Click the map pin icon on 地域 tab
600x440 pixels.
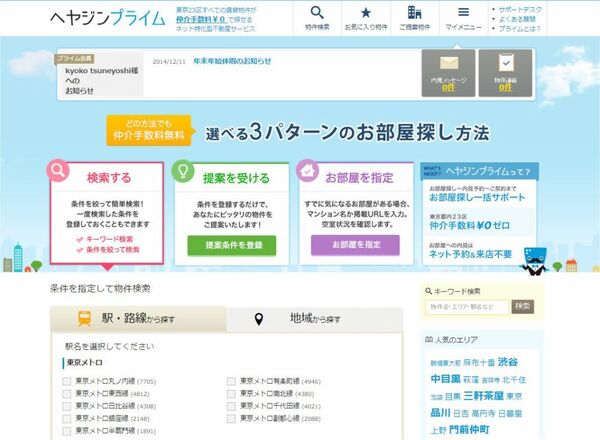click(259, 319)
